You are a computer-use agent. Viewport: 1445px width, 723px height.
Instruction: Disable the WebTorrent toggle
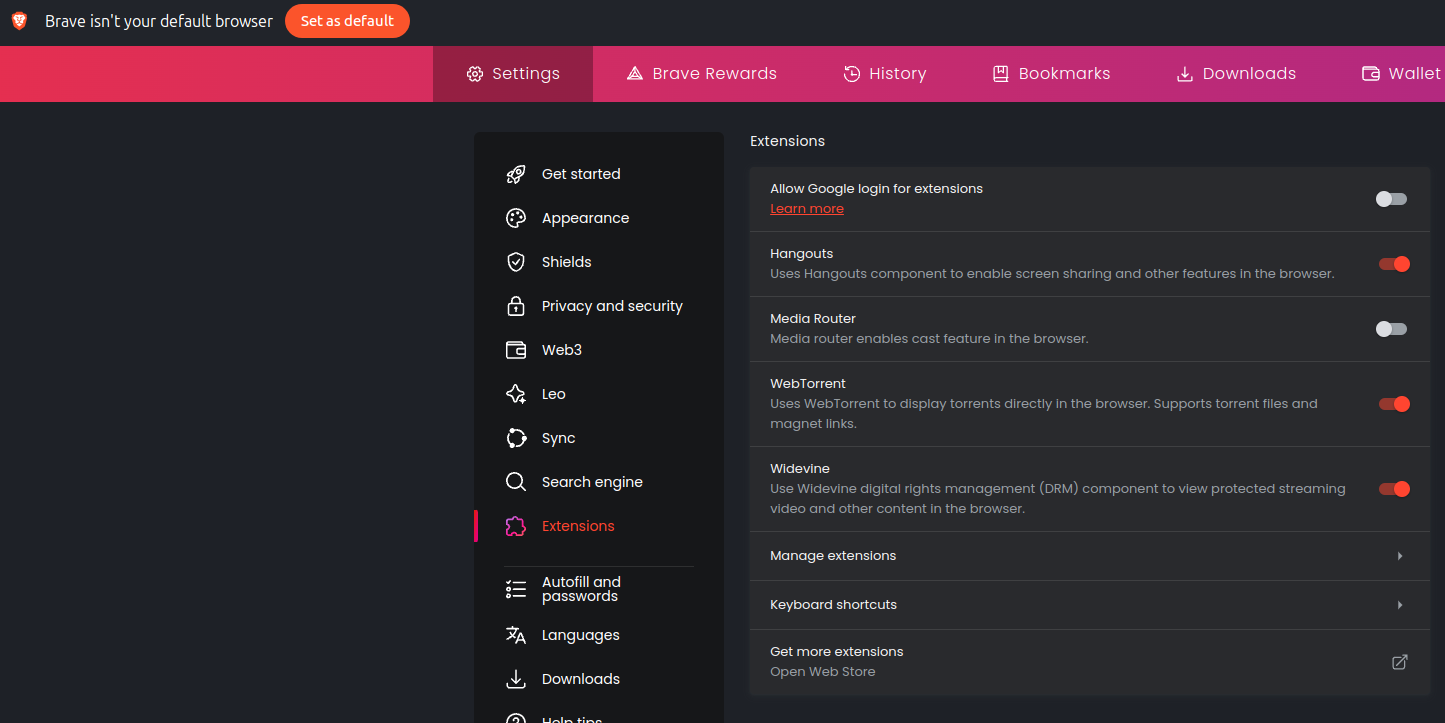[x=1394, y=404]
